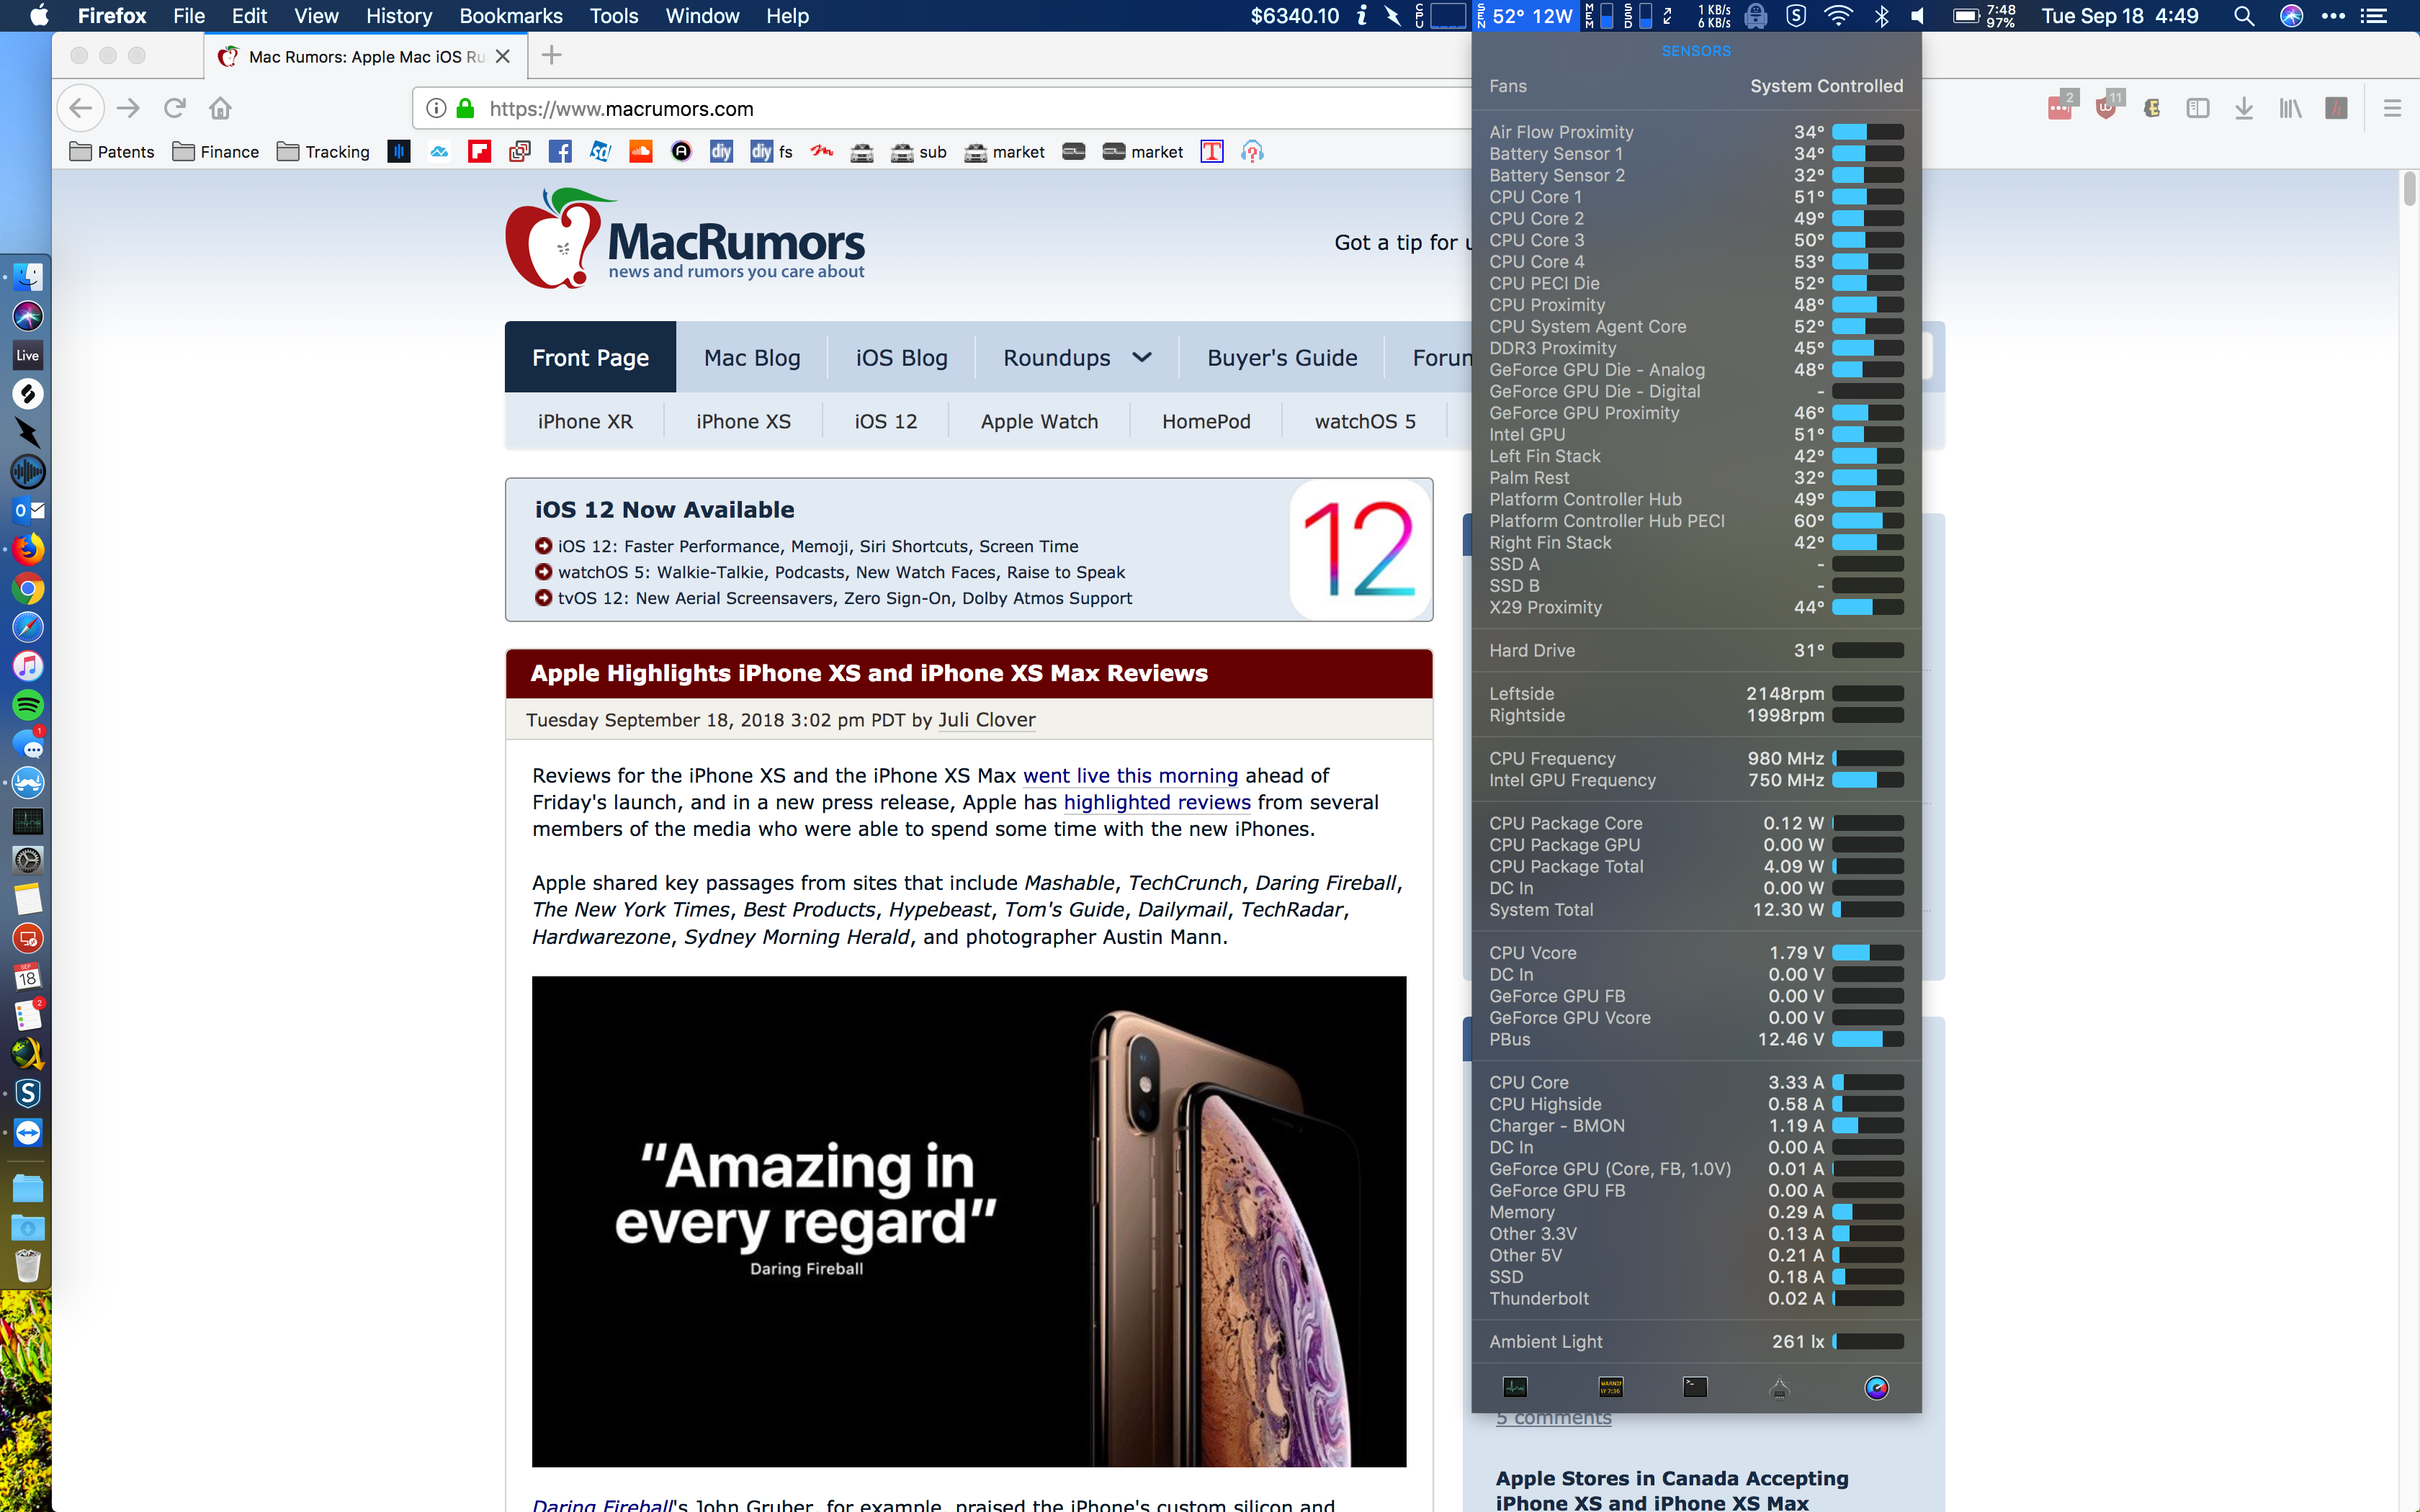Screen dimensions: 2420x1512
Task: Toggle the Firefox sidebar view
Action: (2198, 107)
